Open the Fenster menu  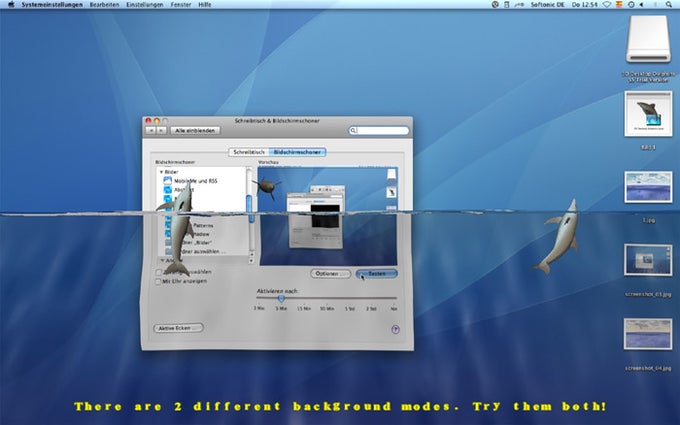tap(181, 5)
